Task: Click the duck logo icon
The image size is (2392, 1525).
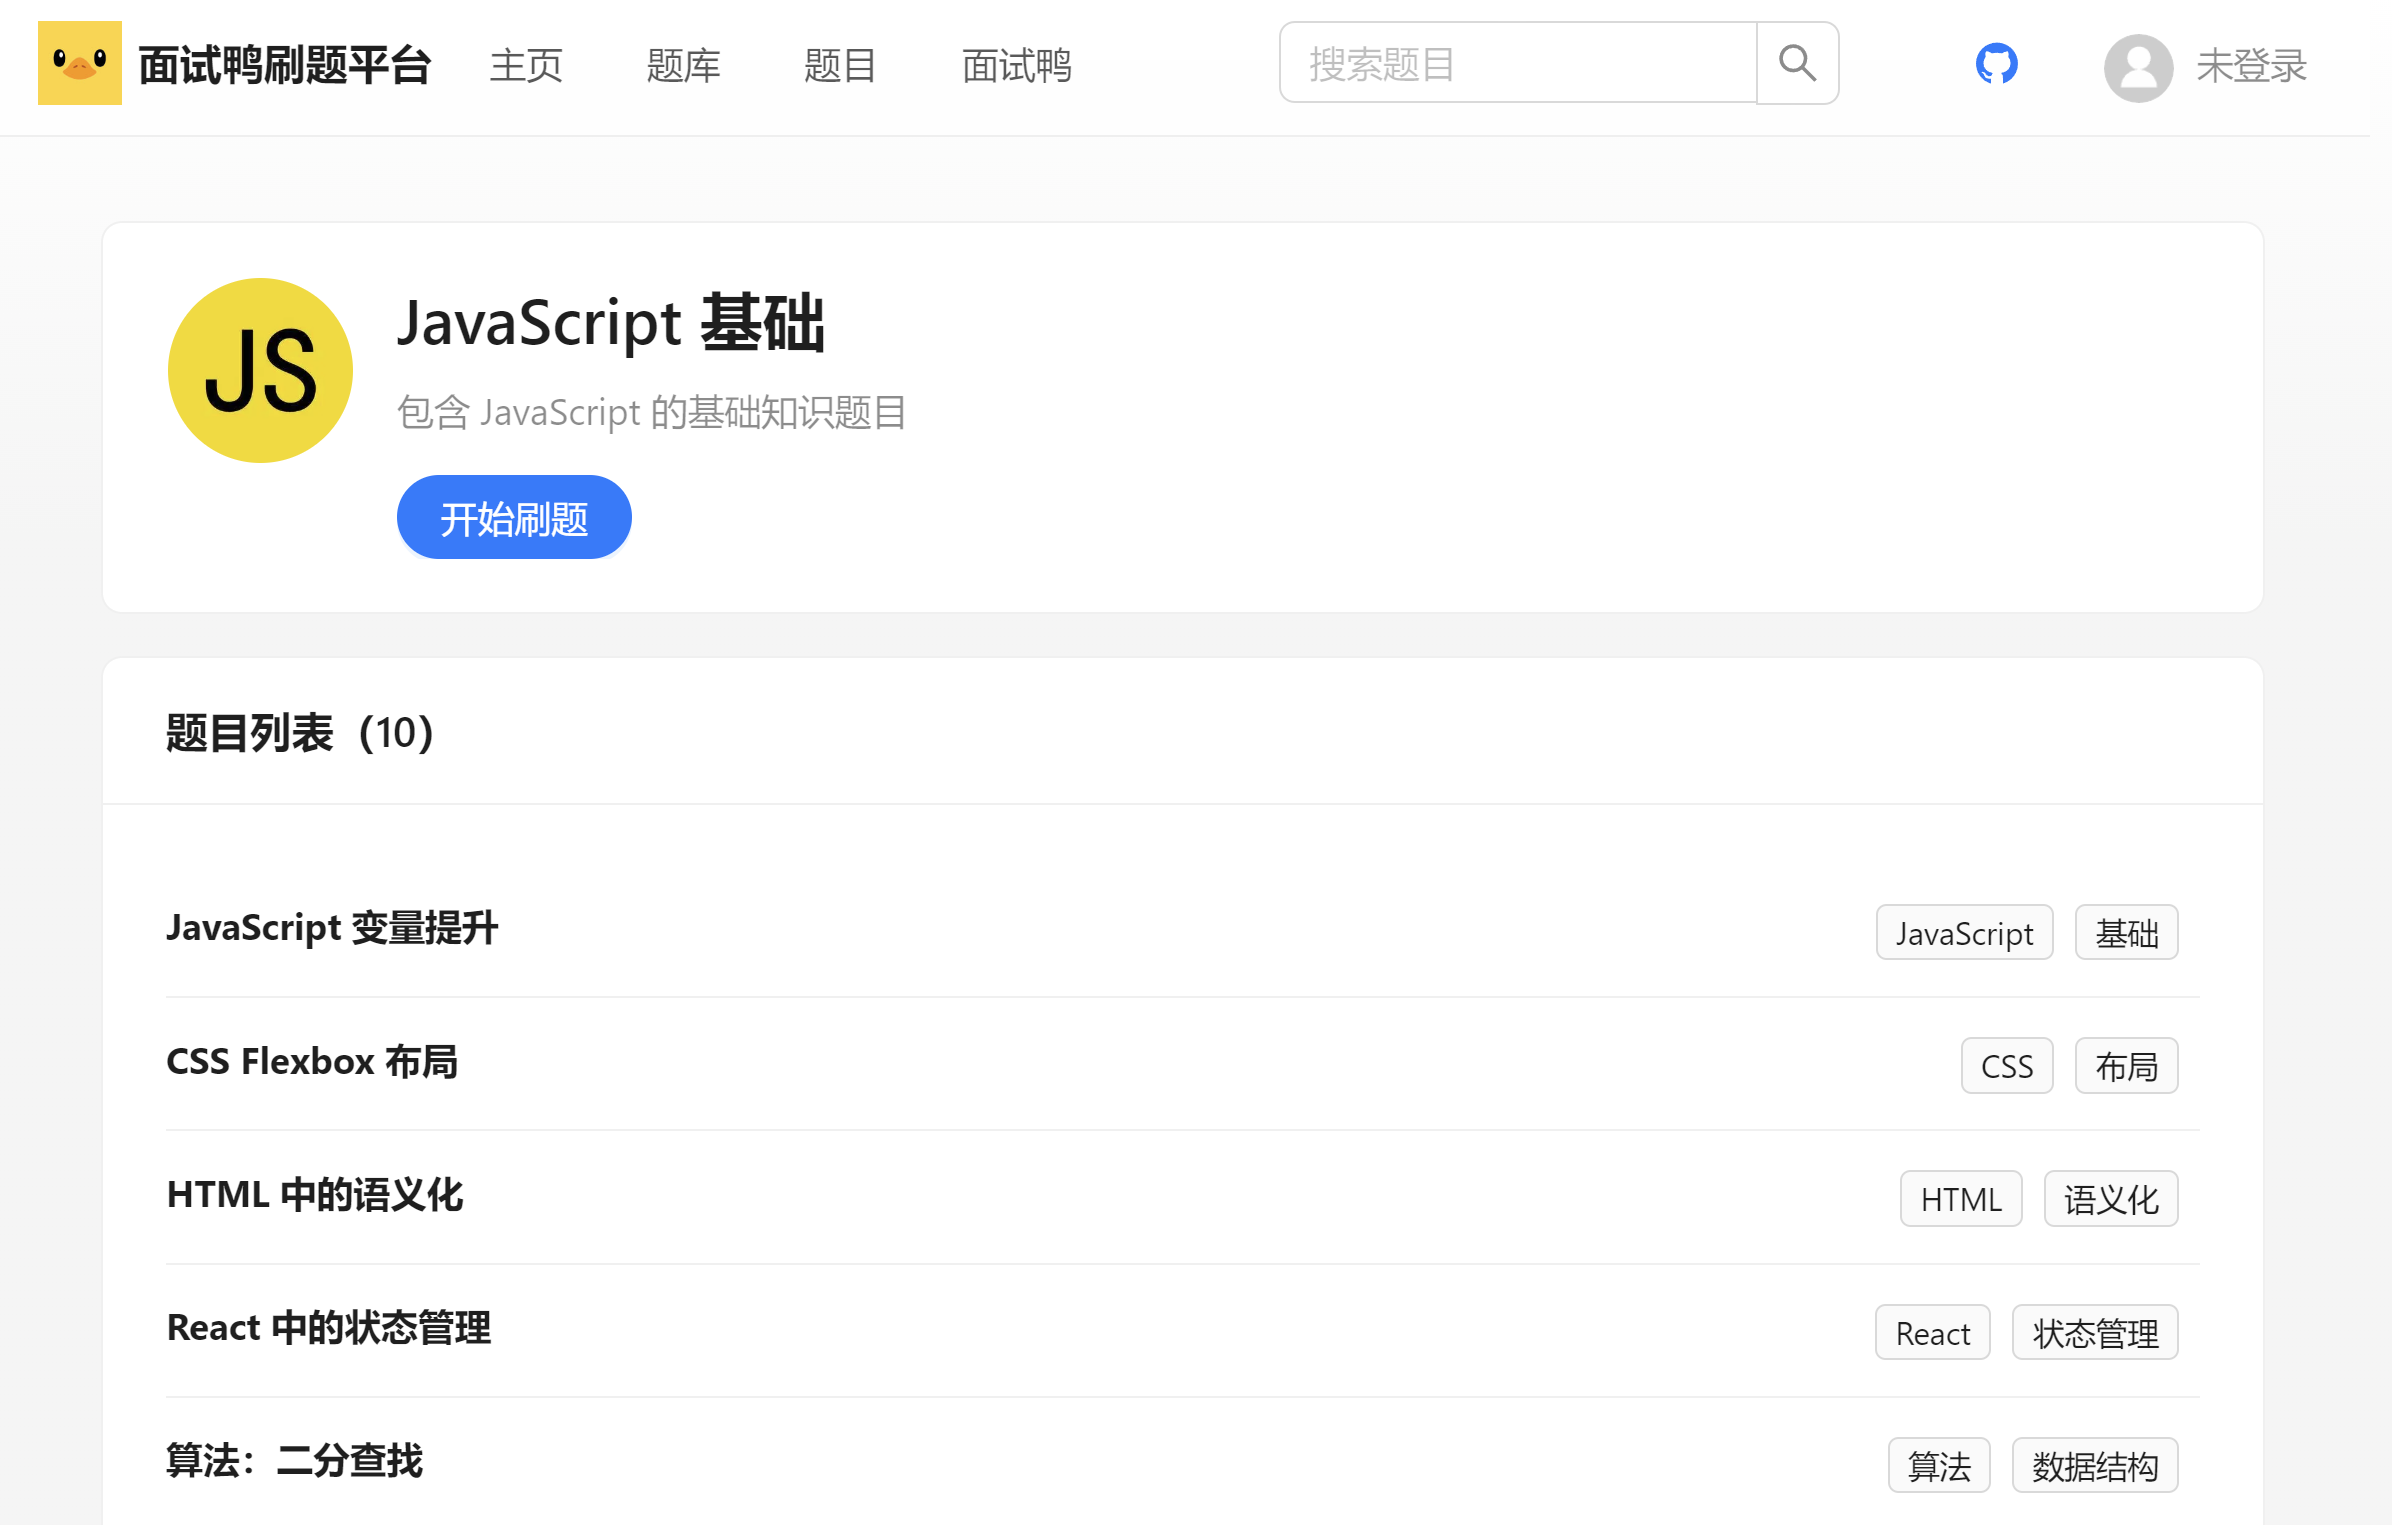Action: pyautogui.click(x=79, y=63)
